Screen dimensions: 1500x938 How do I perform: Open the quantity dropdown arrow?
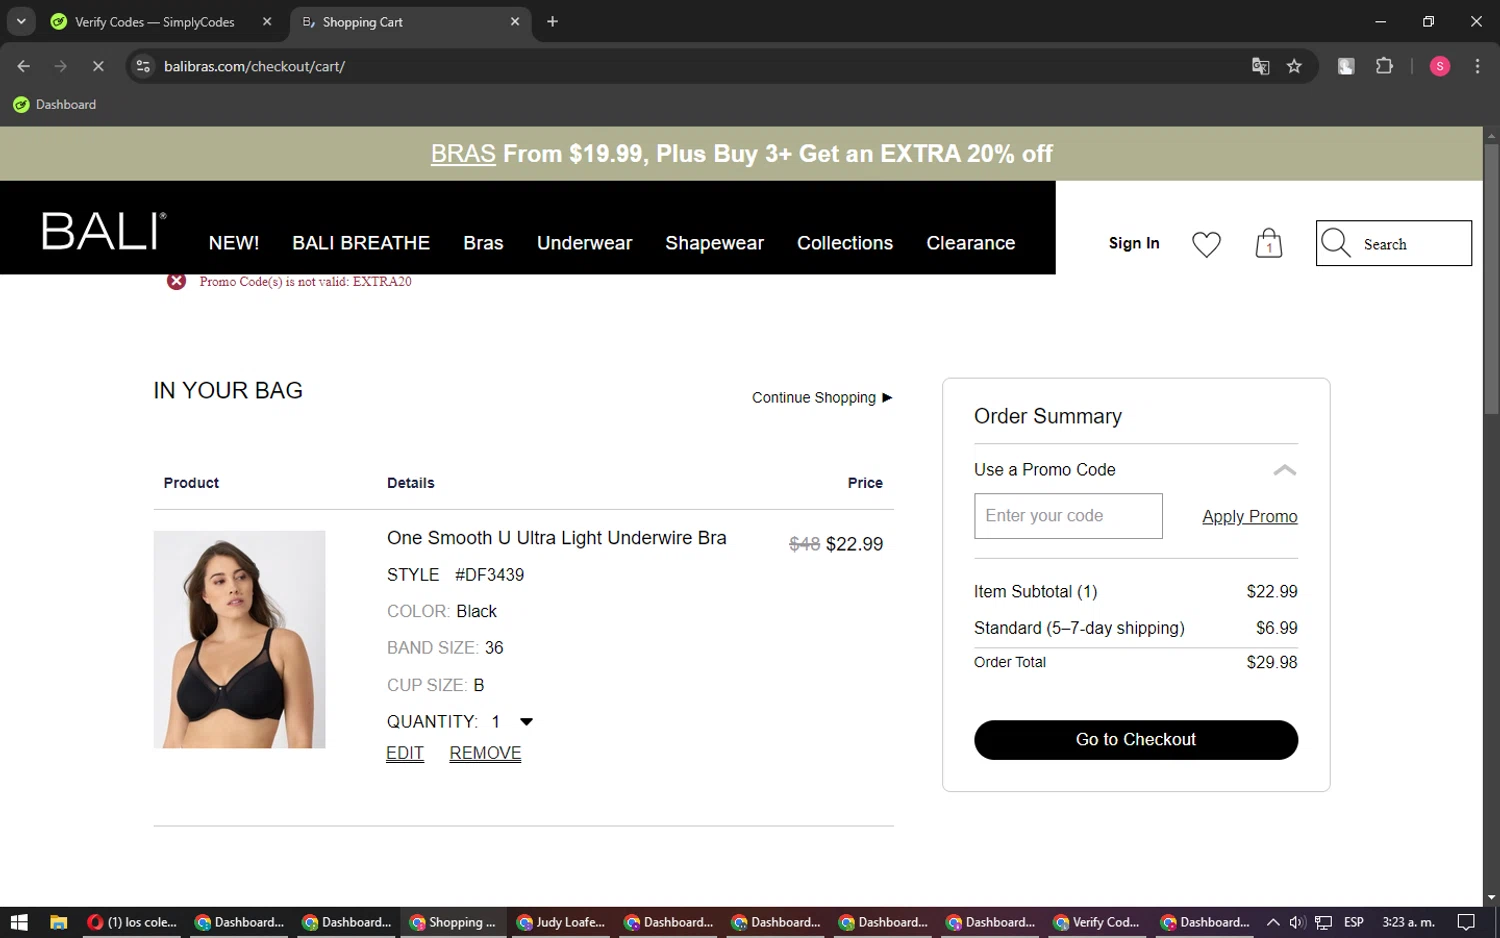point(526,722)
